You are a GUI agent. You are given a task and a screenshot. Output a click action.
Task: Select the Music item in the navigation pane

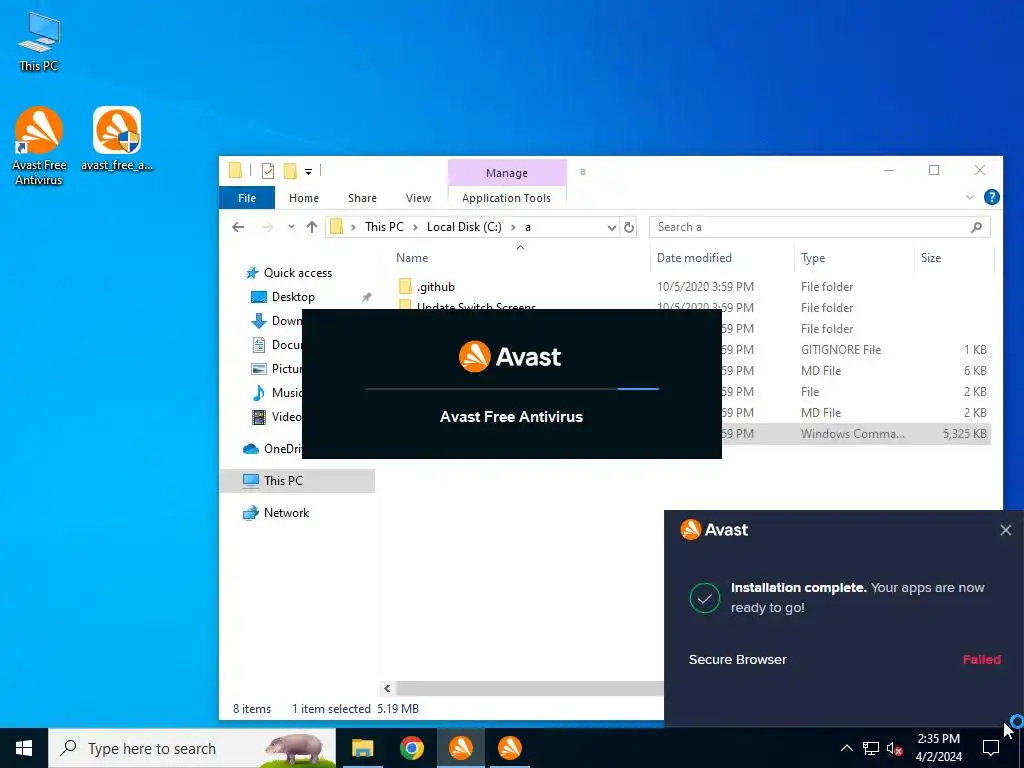277,393
